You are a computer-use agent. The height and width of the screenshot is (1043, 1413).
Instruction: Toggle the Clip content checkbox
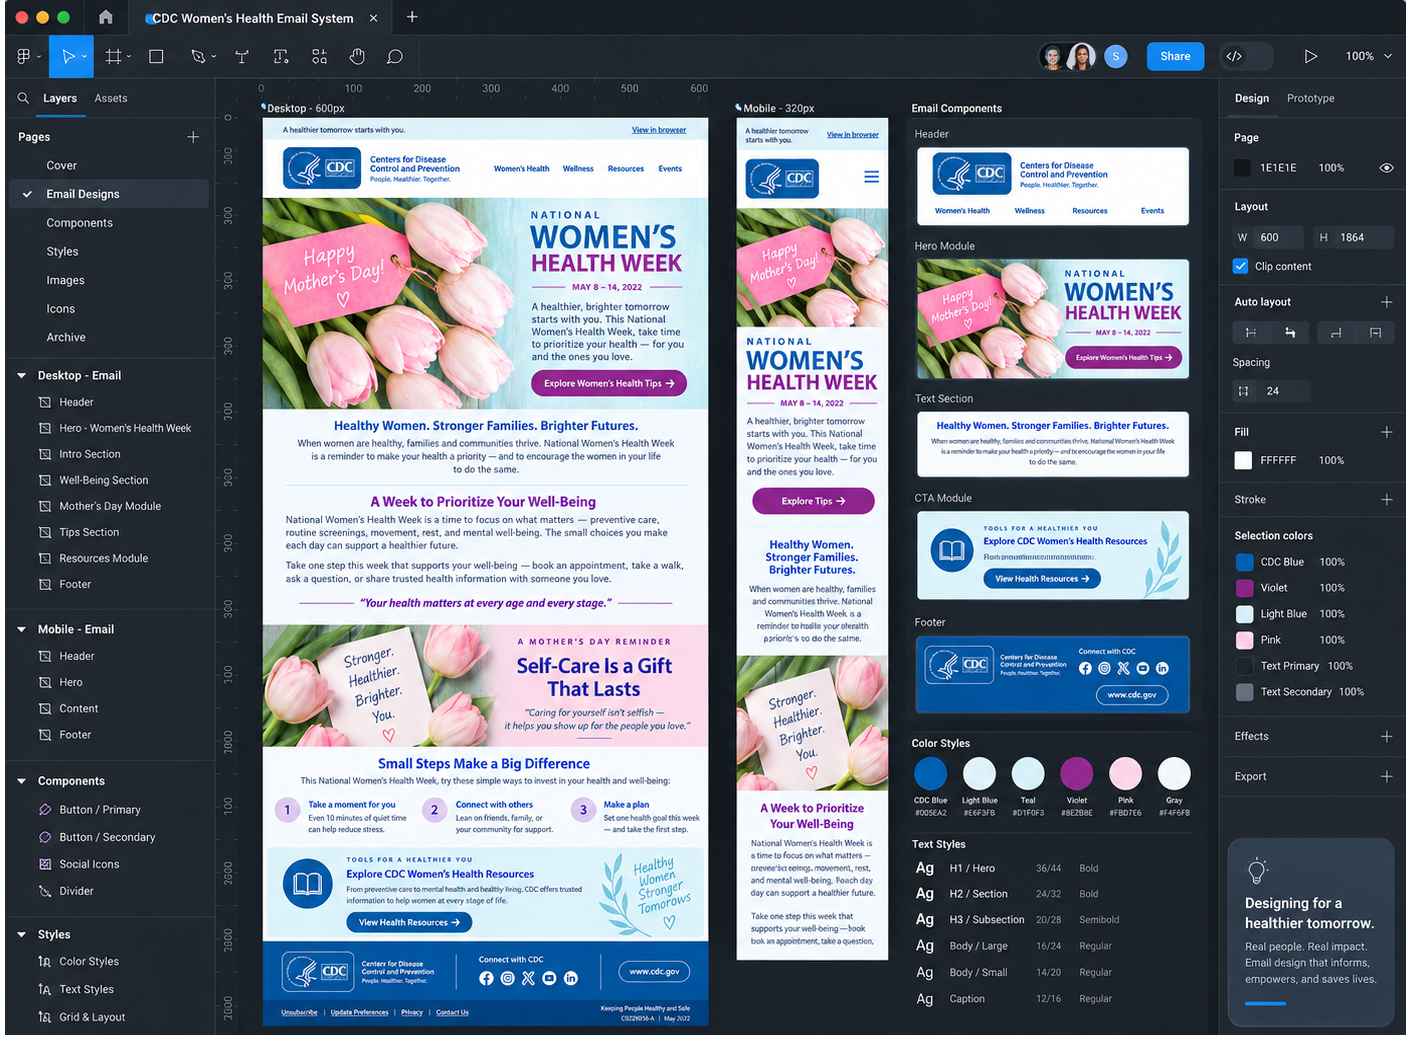click(x=1241, y=267)
